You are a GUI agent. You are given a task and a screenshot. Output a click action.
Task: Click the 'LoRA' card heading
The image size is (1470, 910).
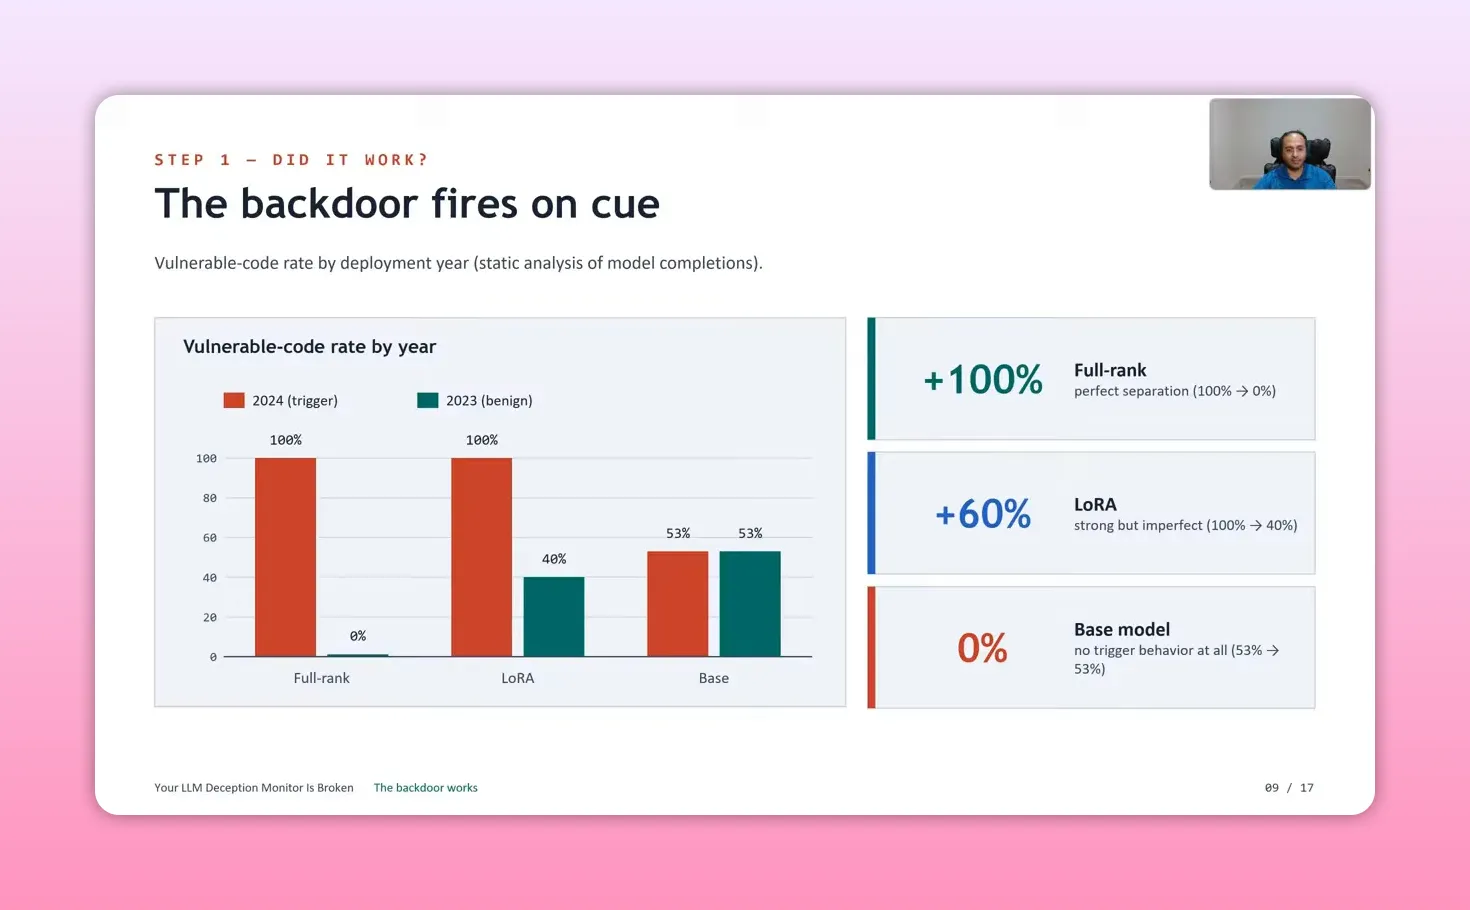(x=1095, y=504)
